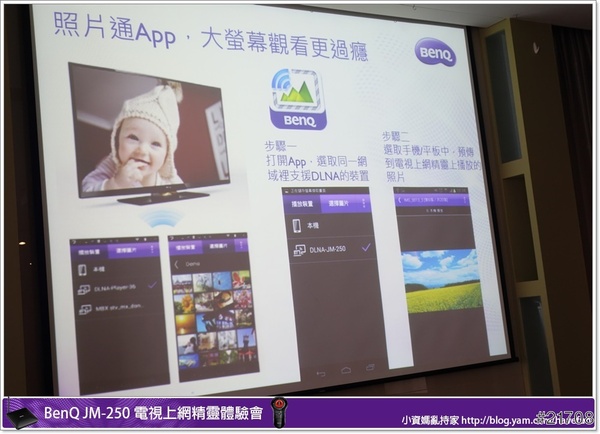Select the DLNA-Player 36 device name

pyautogui.click(x=115, y=288)
